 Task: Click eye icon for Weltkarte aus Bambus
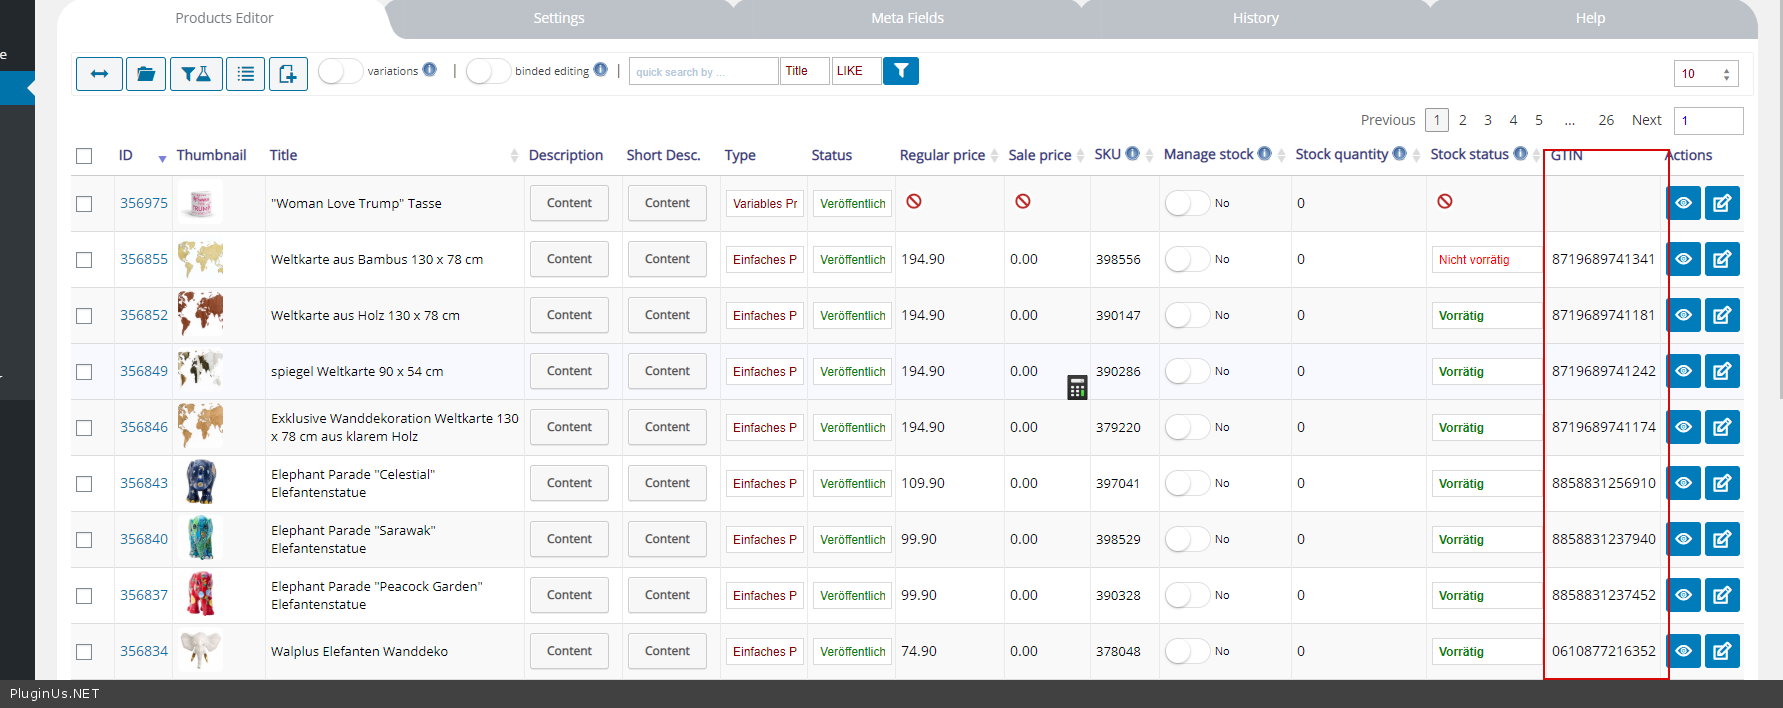[1683, 259]
